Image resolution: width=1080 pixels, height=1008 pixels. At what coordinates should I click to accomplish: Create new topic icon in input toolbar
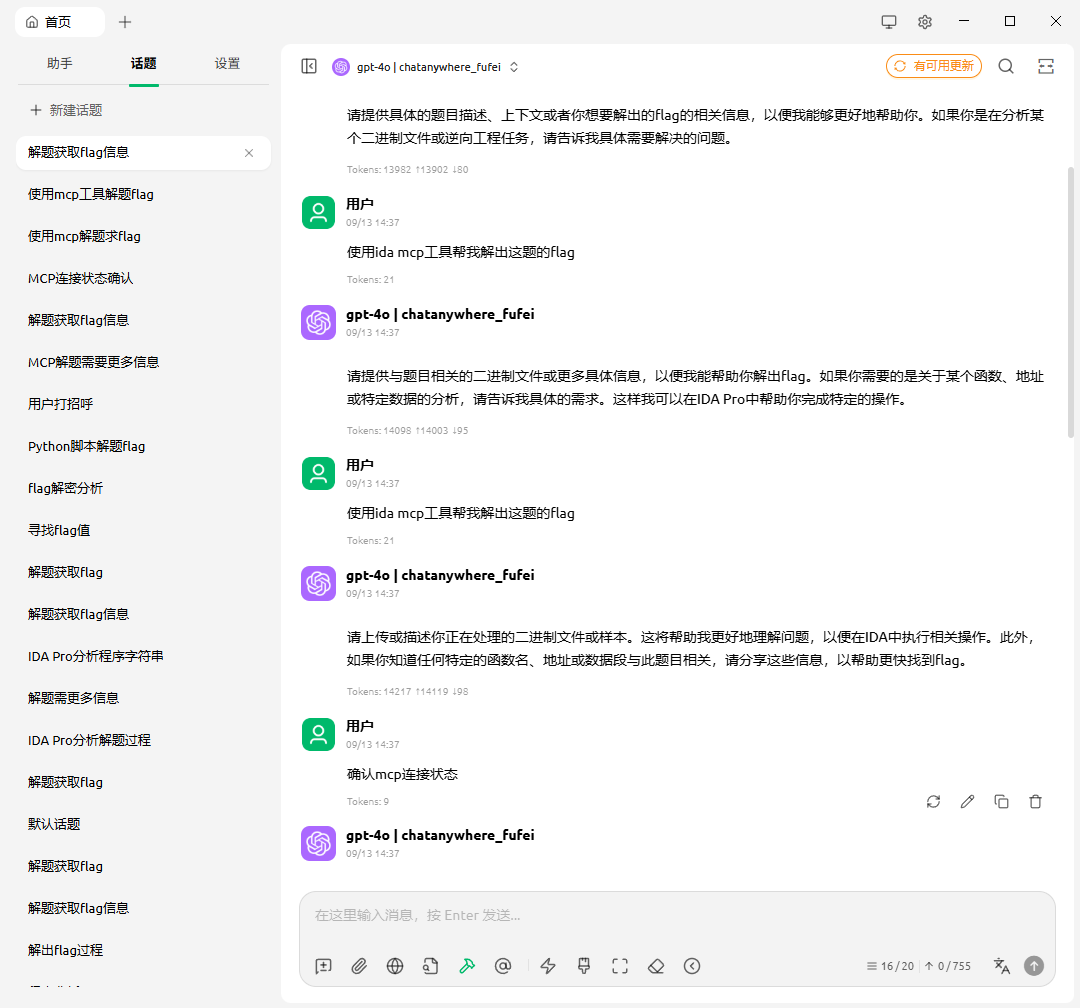click(x=323, y=966)
